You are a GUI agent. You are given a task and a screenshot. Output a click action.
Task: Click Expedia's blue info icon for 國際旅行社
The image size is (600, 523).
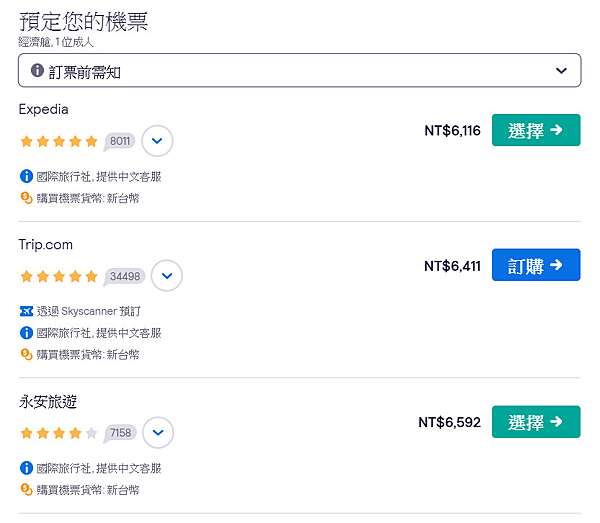point(26,176)
